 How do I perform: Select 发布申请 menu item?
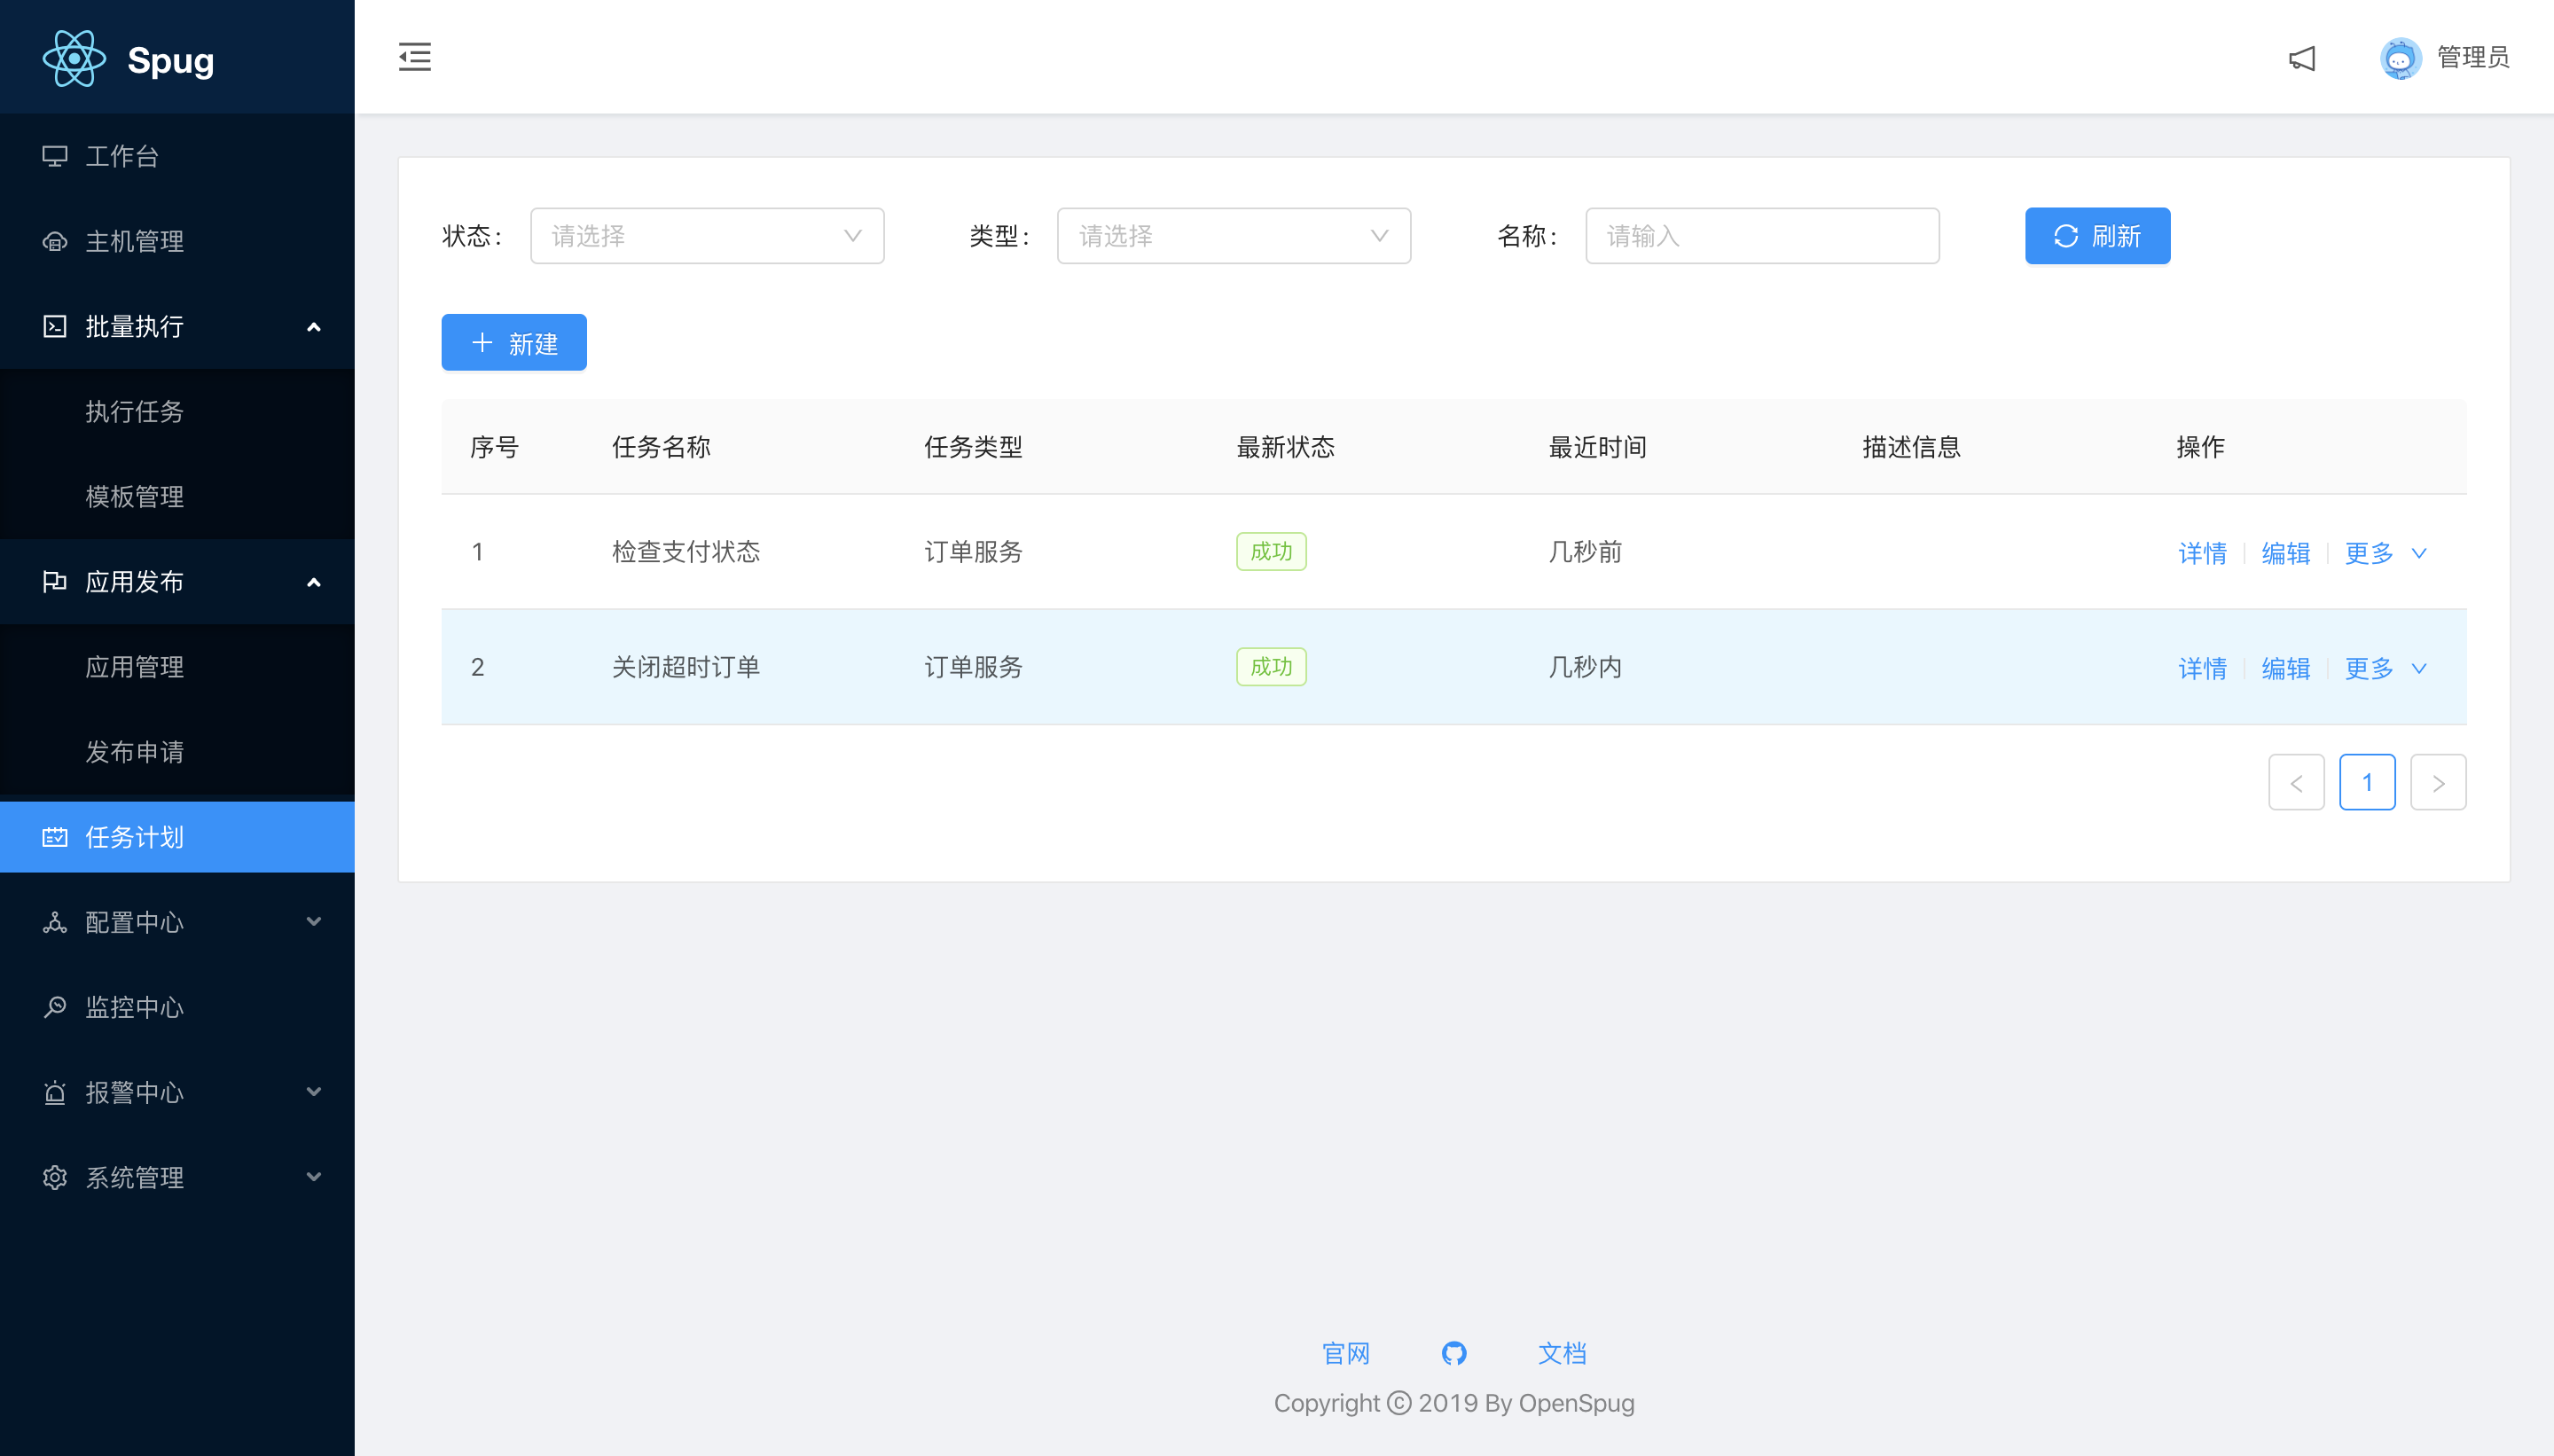pyautogui.click(x=135, y=752)
